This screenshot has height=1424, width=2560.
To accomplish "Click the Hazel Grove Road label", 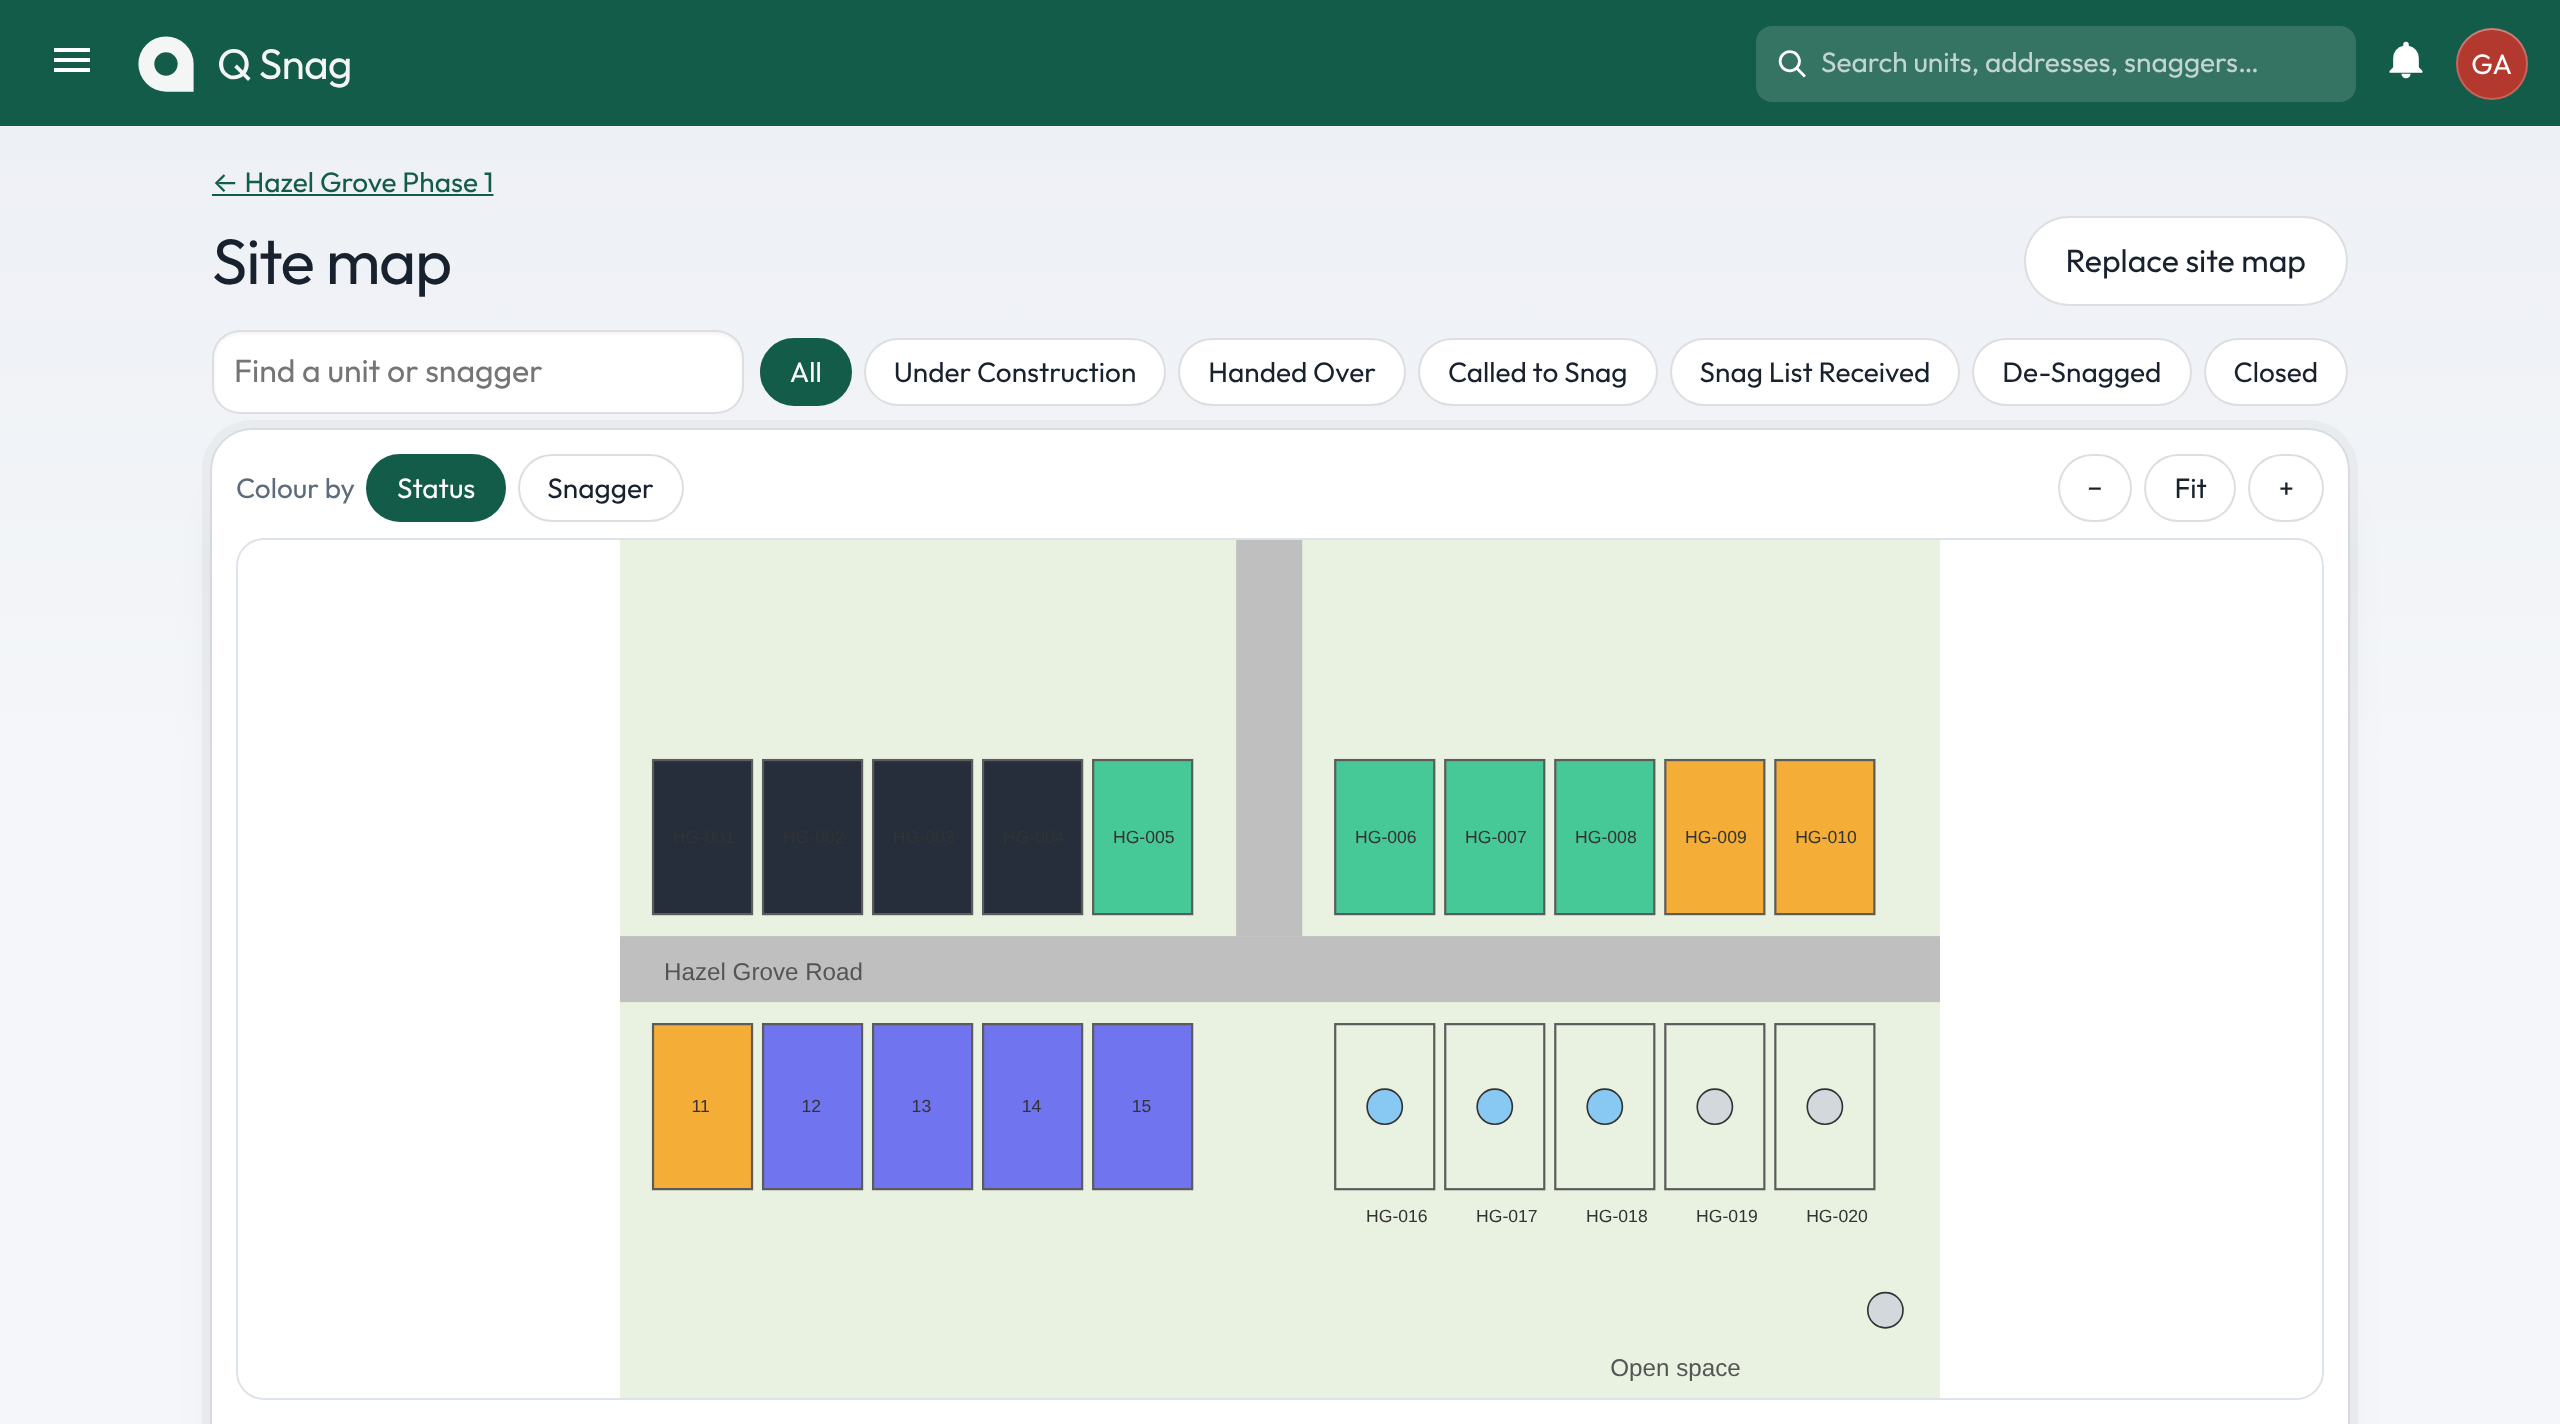I will tap(763, 972).
